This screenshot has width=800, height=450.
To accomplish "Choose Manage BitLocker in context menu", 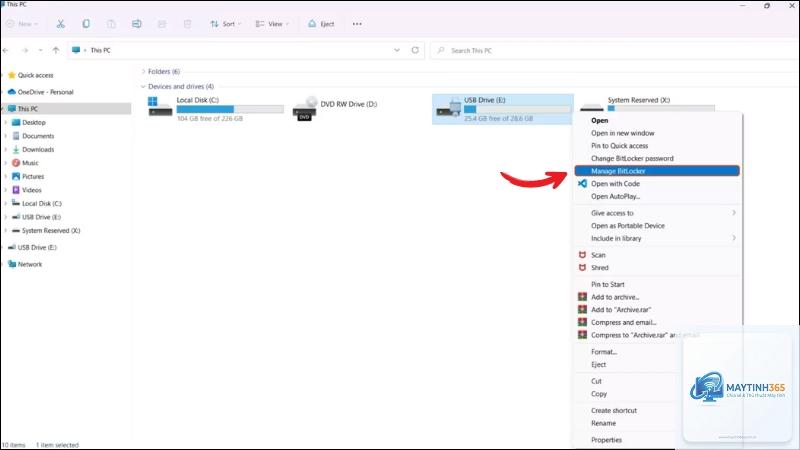I will (657, 171).
